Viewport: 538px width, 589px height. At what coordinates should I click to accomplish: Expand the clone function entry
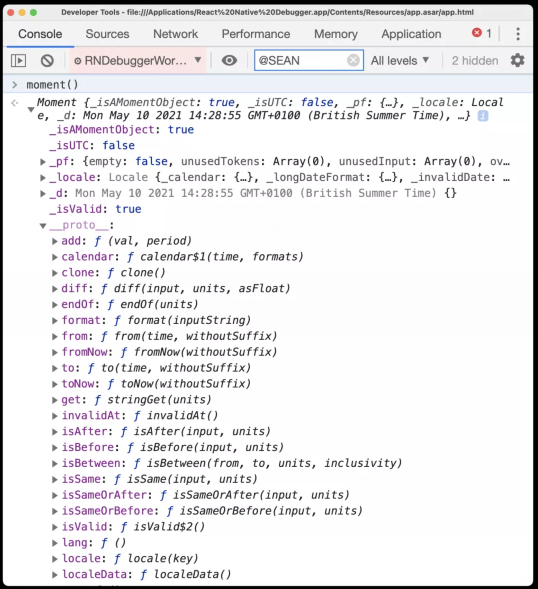pos(55,273)
